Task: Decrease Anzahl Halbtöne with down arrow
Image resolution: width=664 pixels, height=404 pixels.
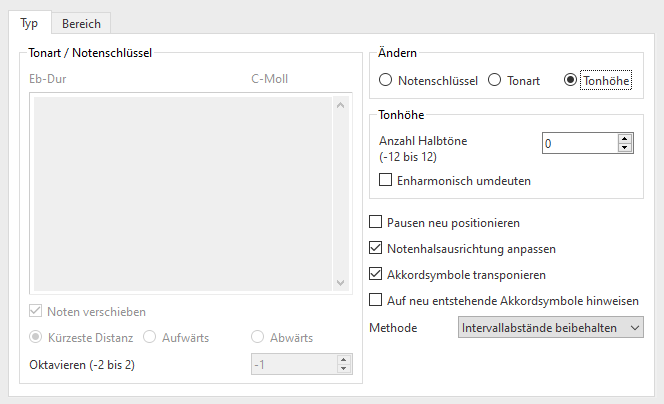Action: point(624,148)
